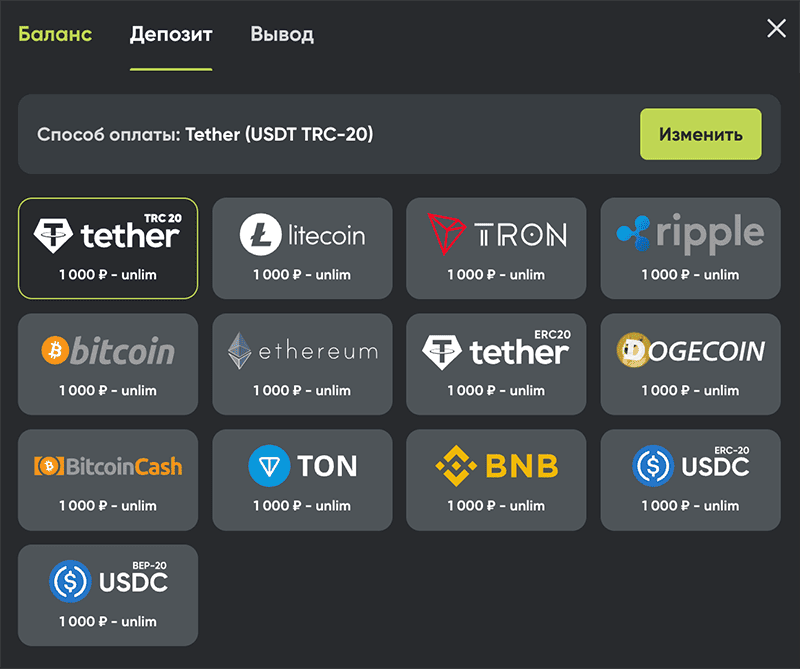Select the TRON payment tile
Image resolution: width=800 pixels, height=669 pixels.
[496, 248]
